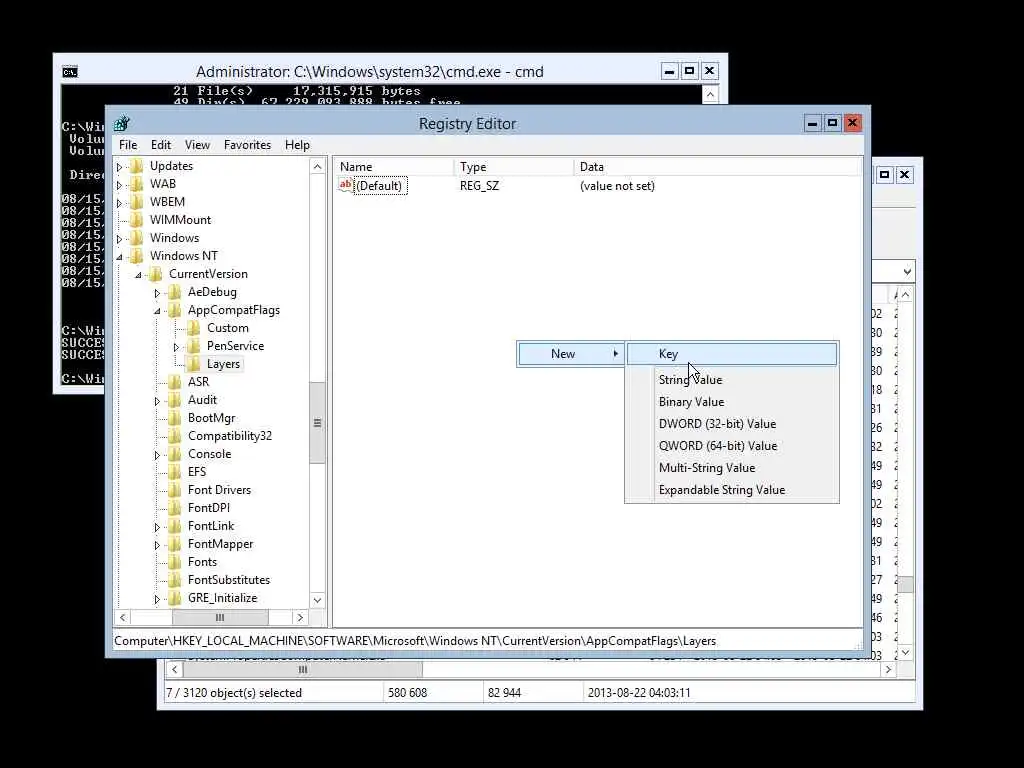The image size is (1024, 768).
Task: Click the FontSubstitutes folder icon
Action: pos(174,580)
